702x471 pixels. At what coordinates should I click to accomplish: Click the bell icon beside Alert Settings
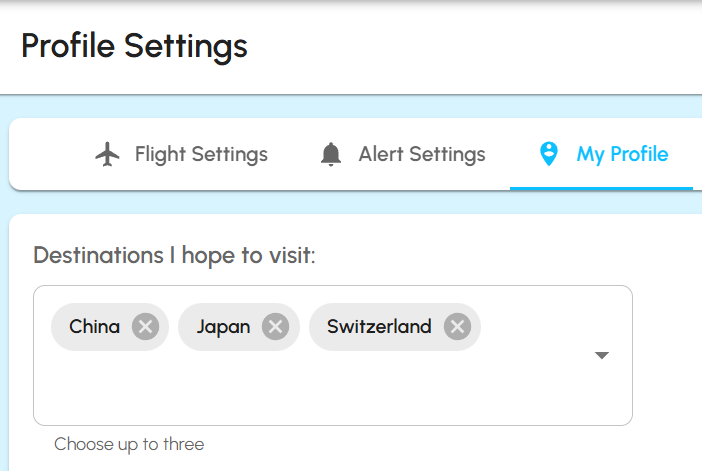pos(331,155)
